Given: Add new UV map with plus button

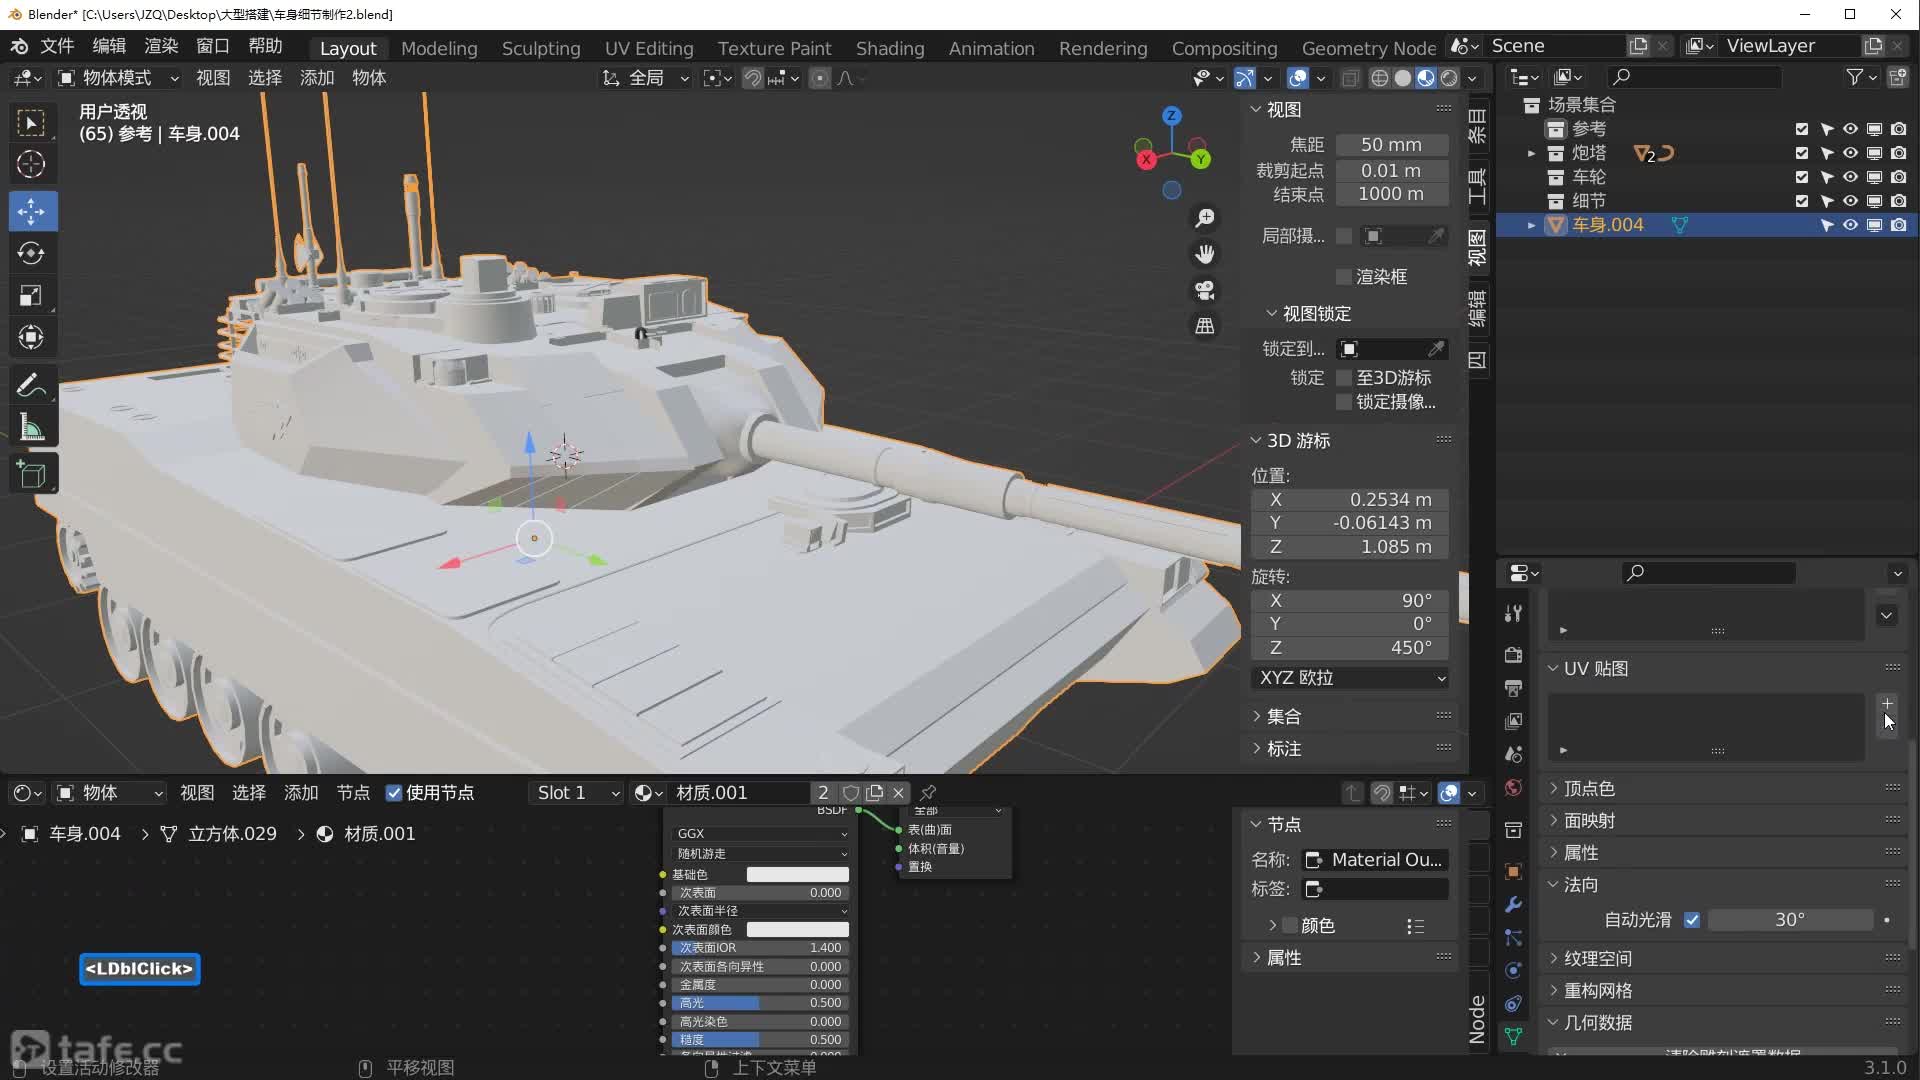Looking at the screenshot, I should 1887,704.
